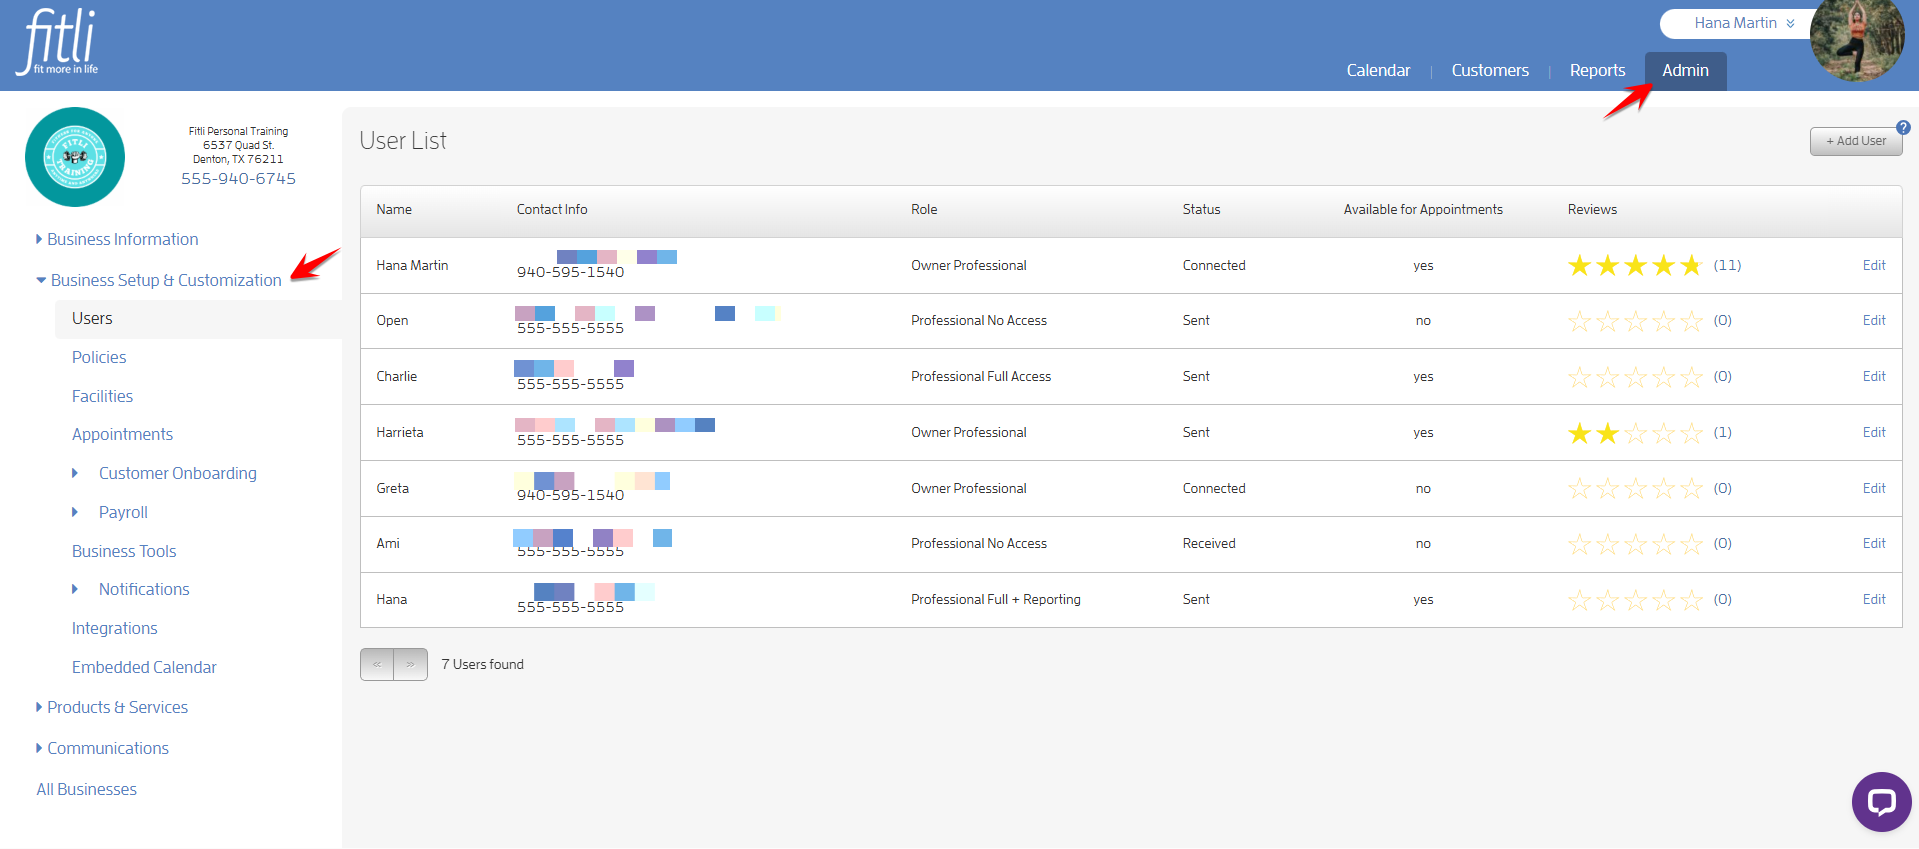Edit the Hana Professional Full + Reporting user
This screenshot has width=1919, height=849.
click(1874, 599)
